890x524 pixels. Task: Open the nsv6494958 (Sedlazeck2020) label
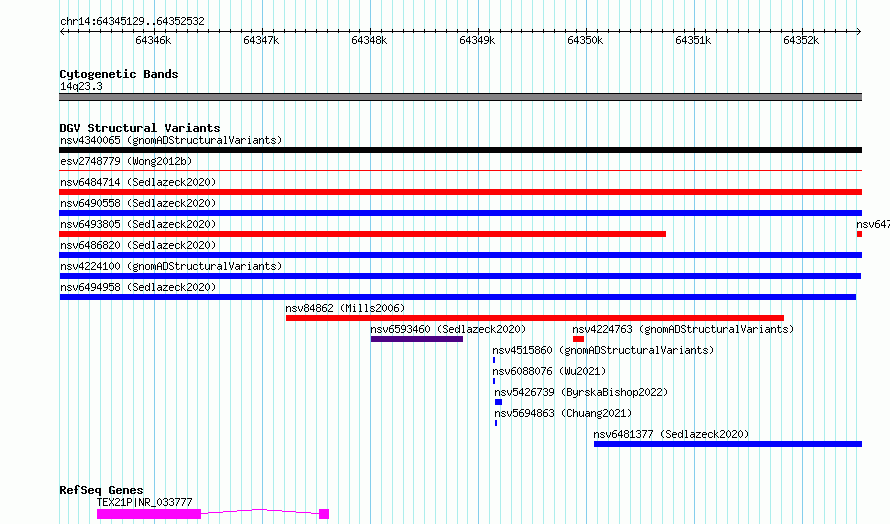point(138,287)
